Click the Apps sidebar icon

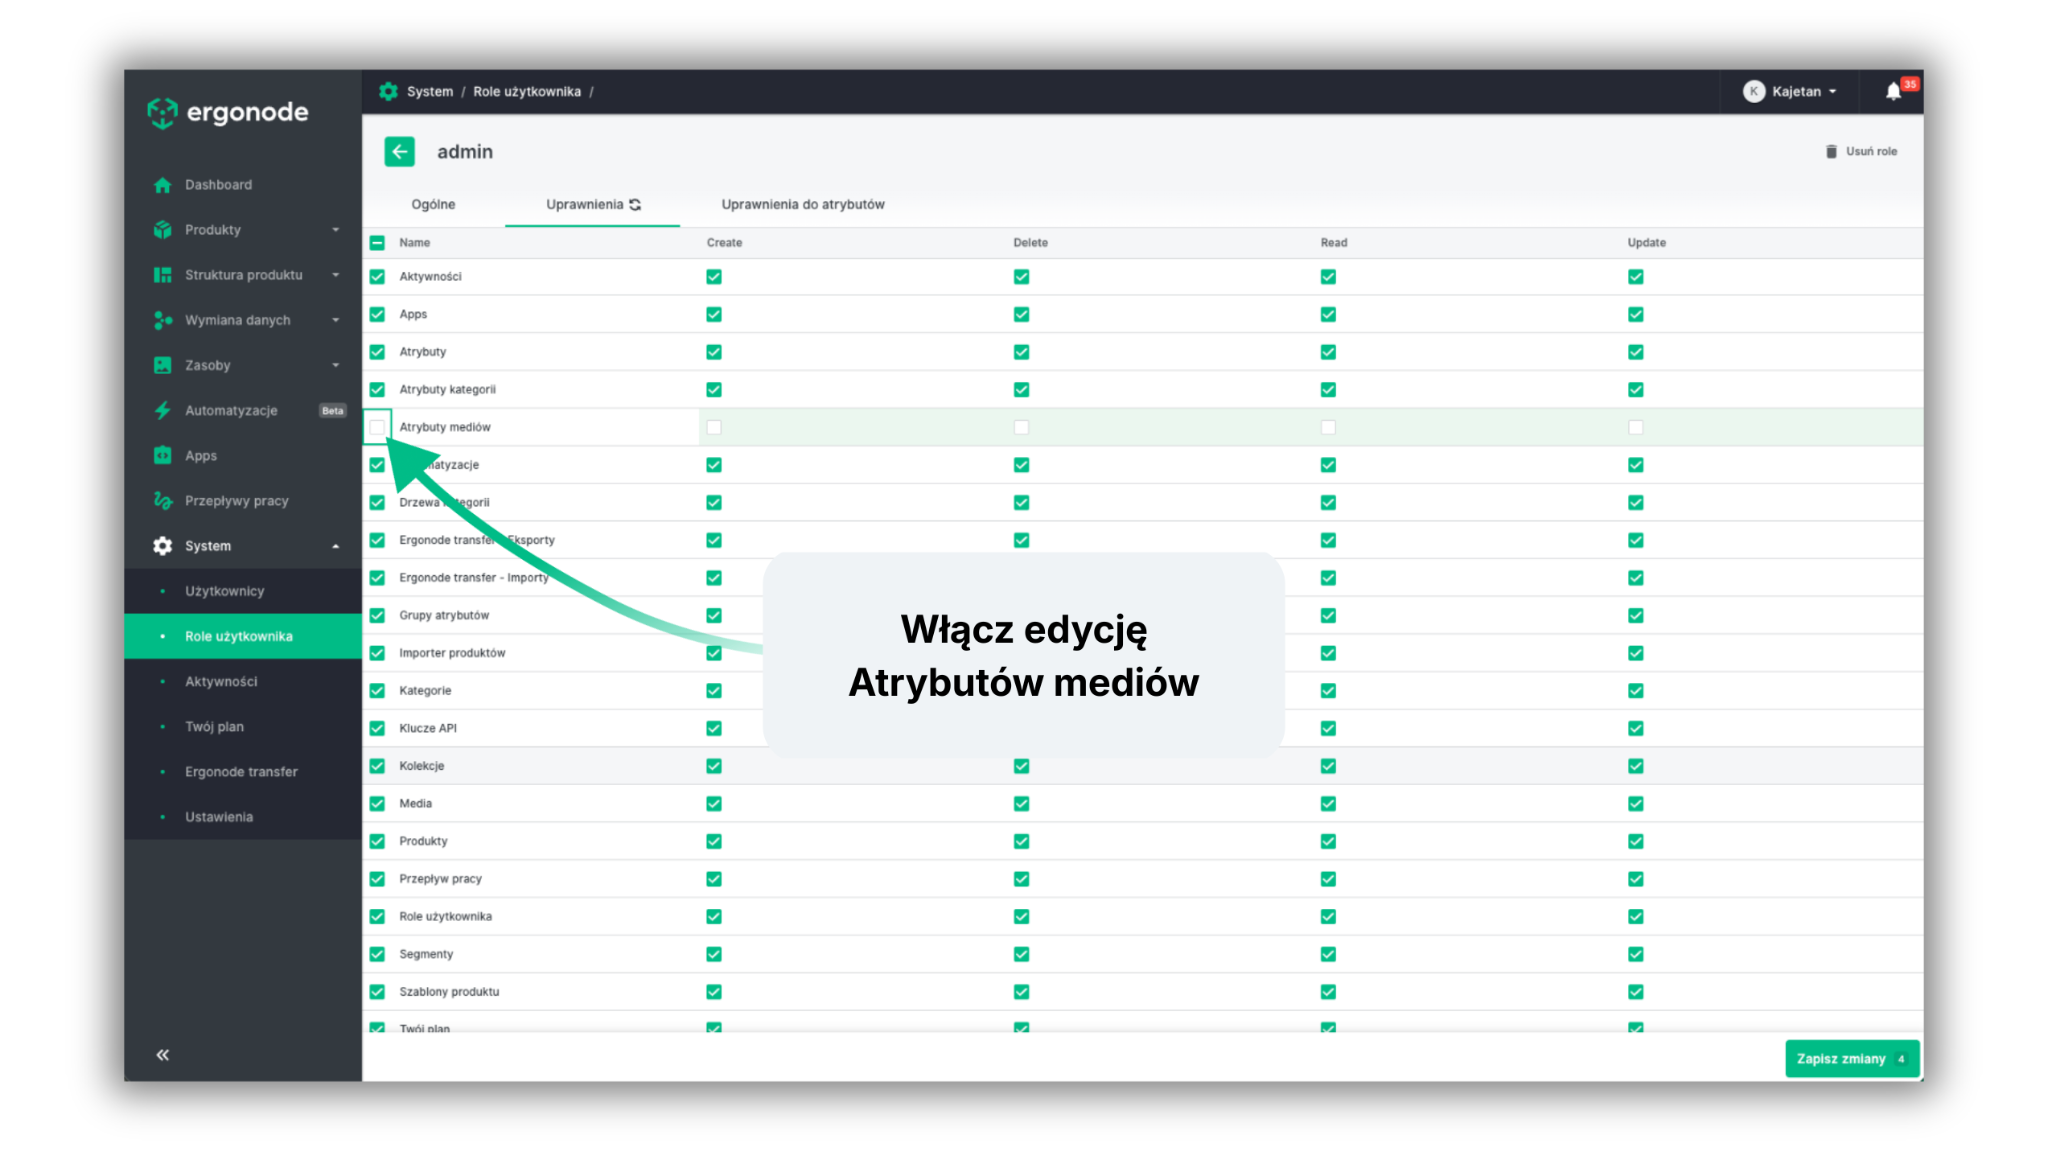163,456
